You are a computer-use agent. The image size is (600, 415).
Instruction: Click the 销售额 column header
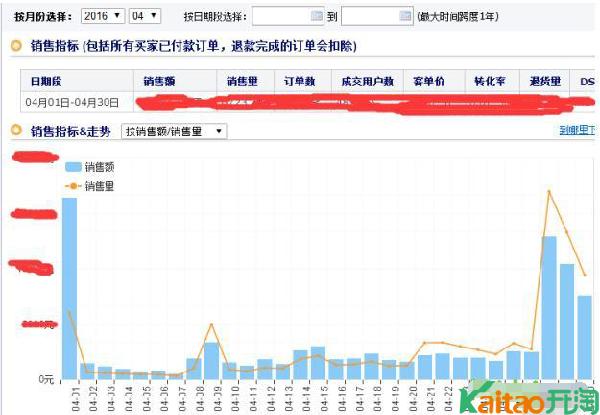160,81
